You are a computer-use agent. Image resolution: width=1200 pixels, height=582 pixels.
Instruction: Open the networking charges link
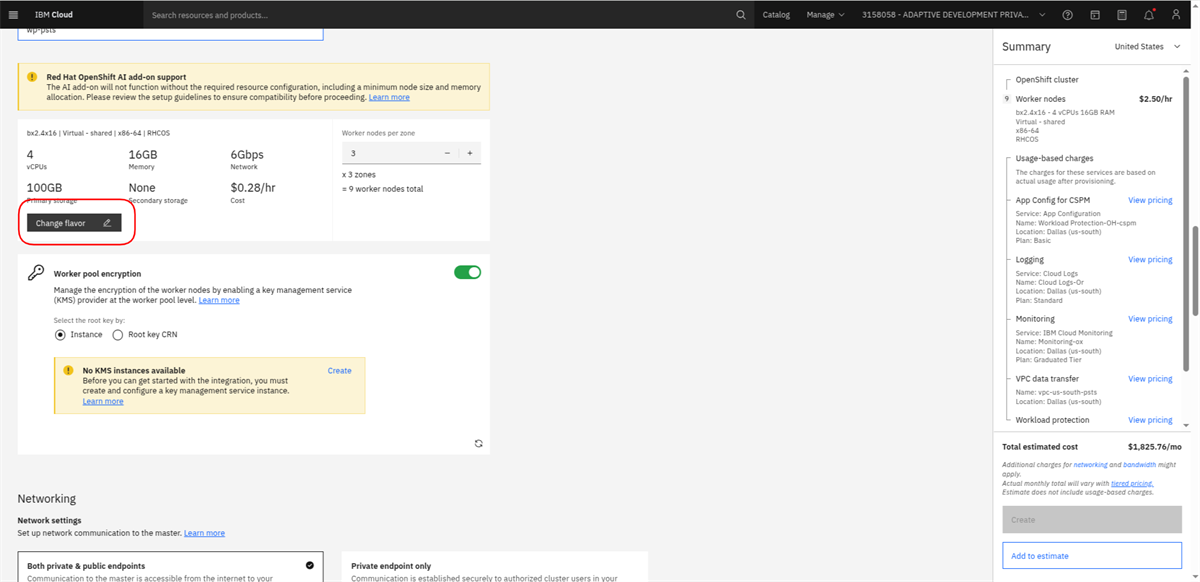[x=1090, y=465]
